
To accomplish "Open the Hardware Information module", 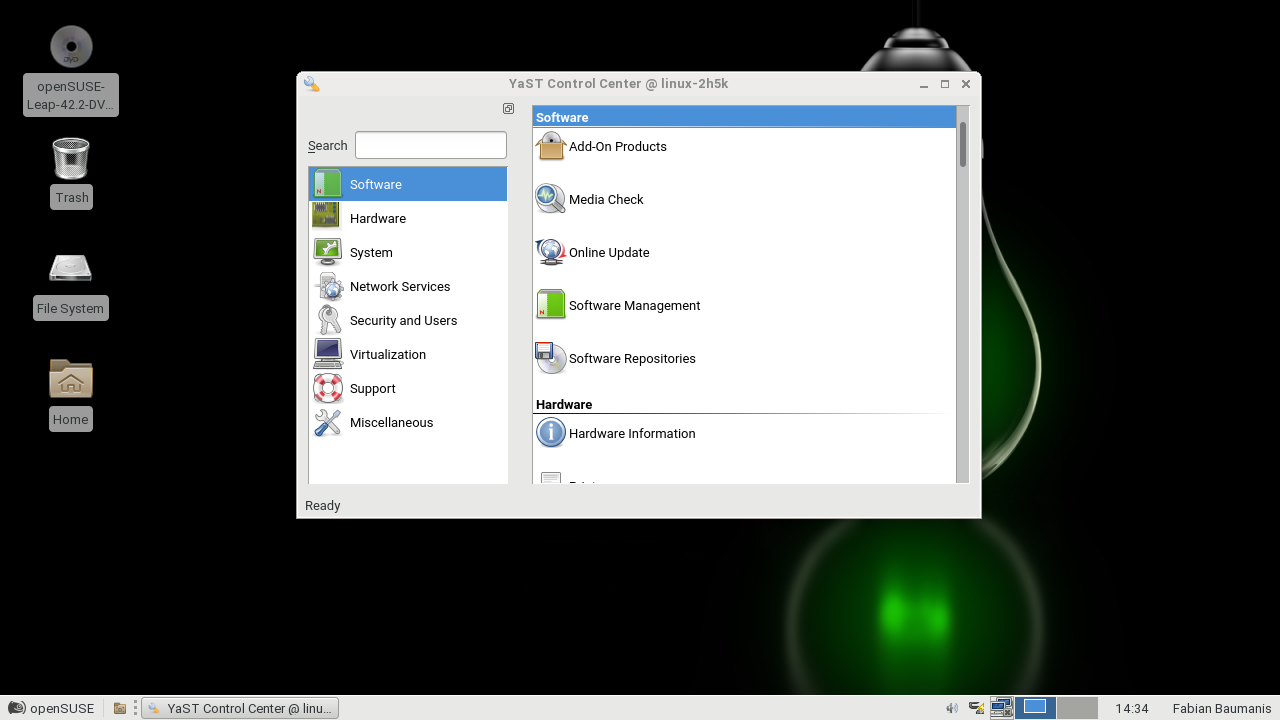I will tap(551, 433).
